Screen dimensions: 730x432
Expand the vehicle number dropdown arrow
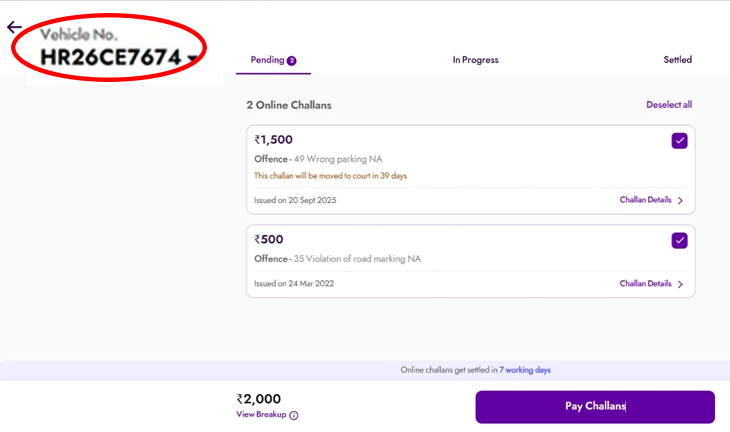(191, 59)
